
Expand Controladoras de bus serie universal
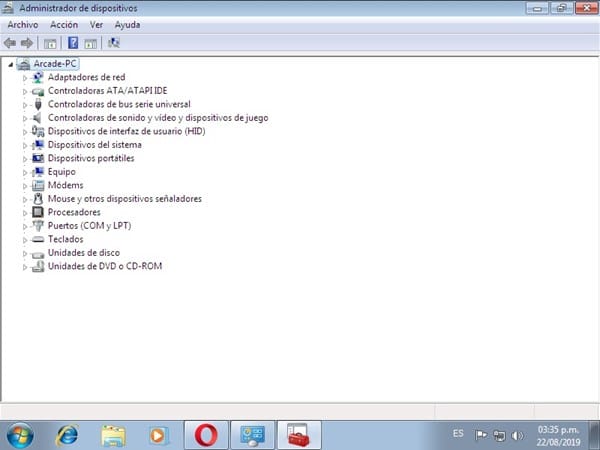25,105
